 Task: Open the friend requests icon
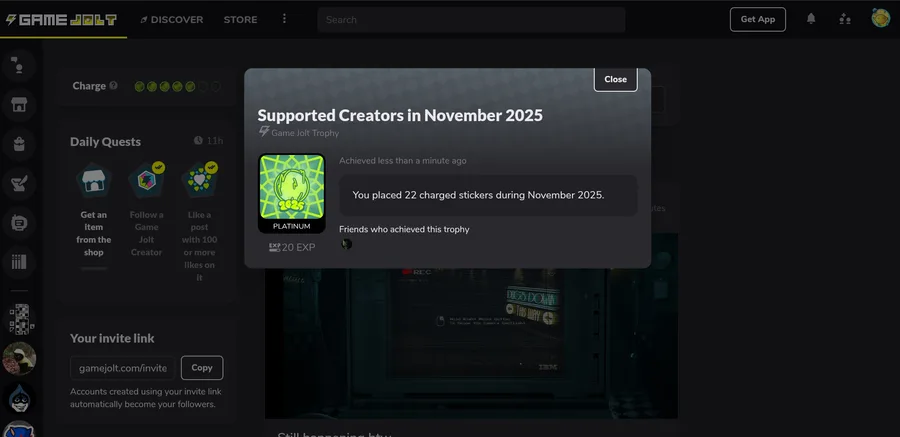click(x=844, y=19)
